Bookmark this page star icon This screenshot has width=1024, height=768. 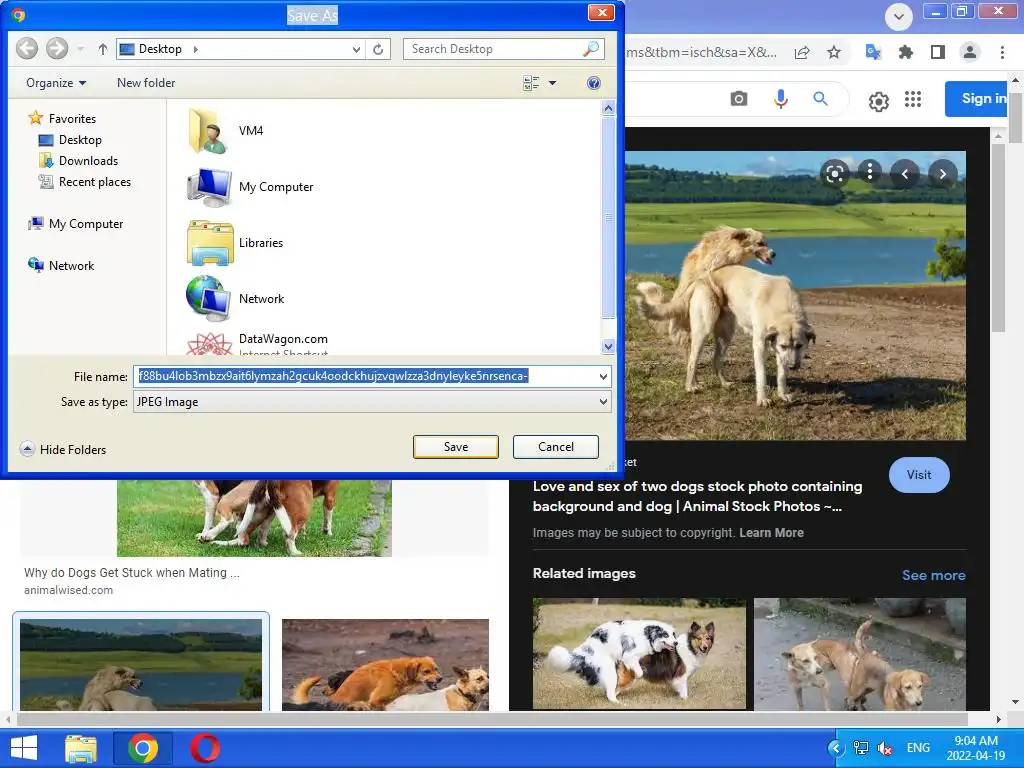(834, 52)
